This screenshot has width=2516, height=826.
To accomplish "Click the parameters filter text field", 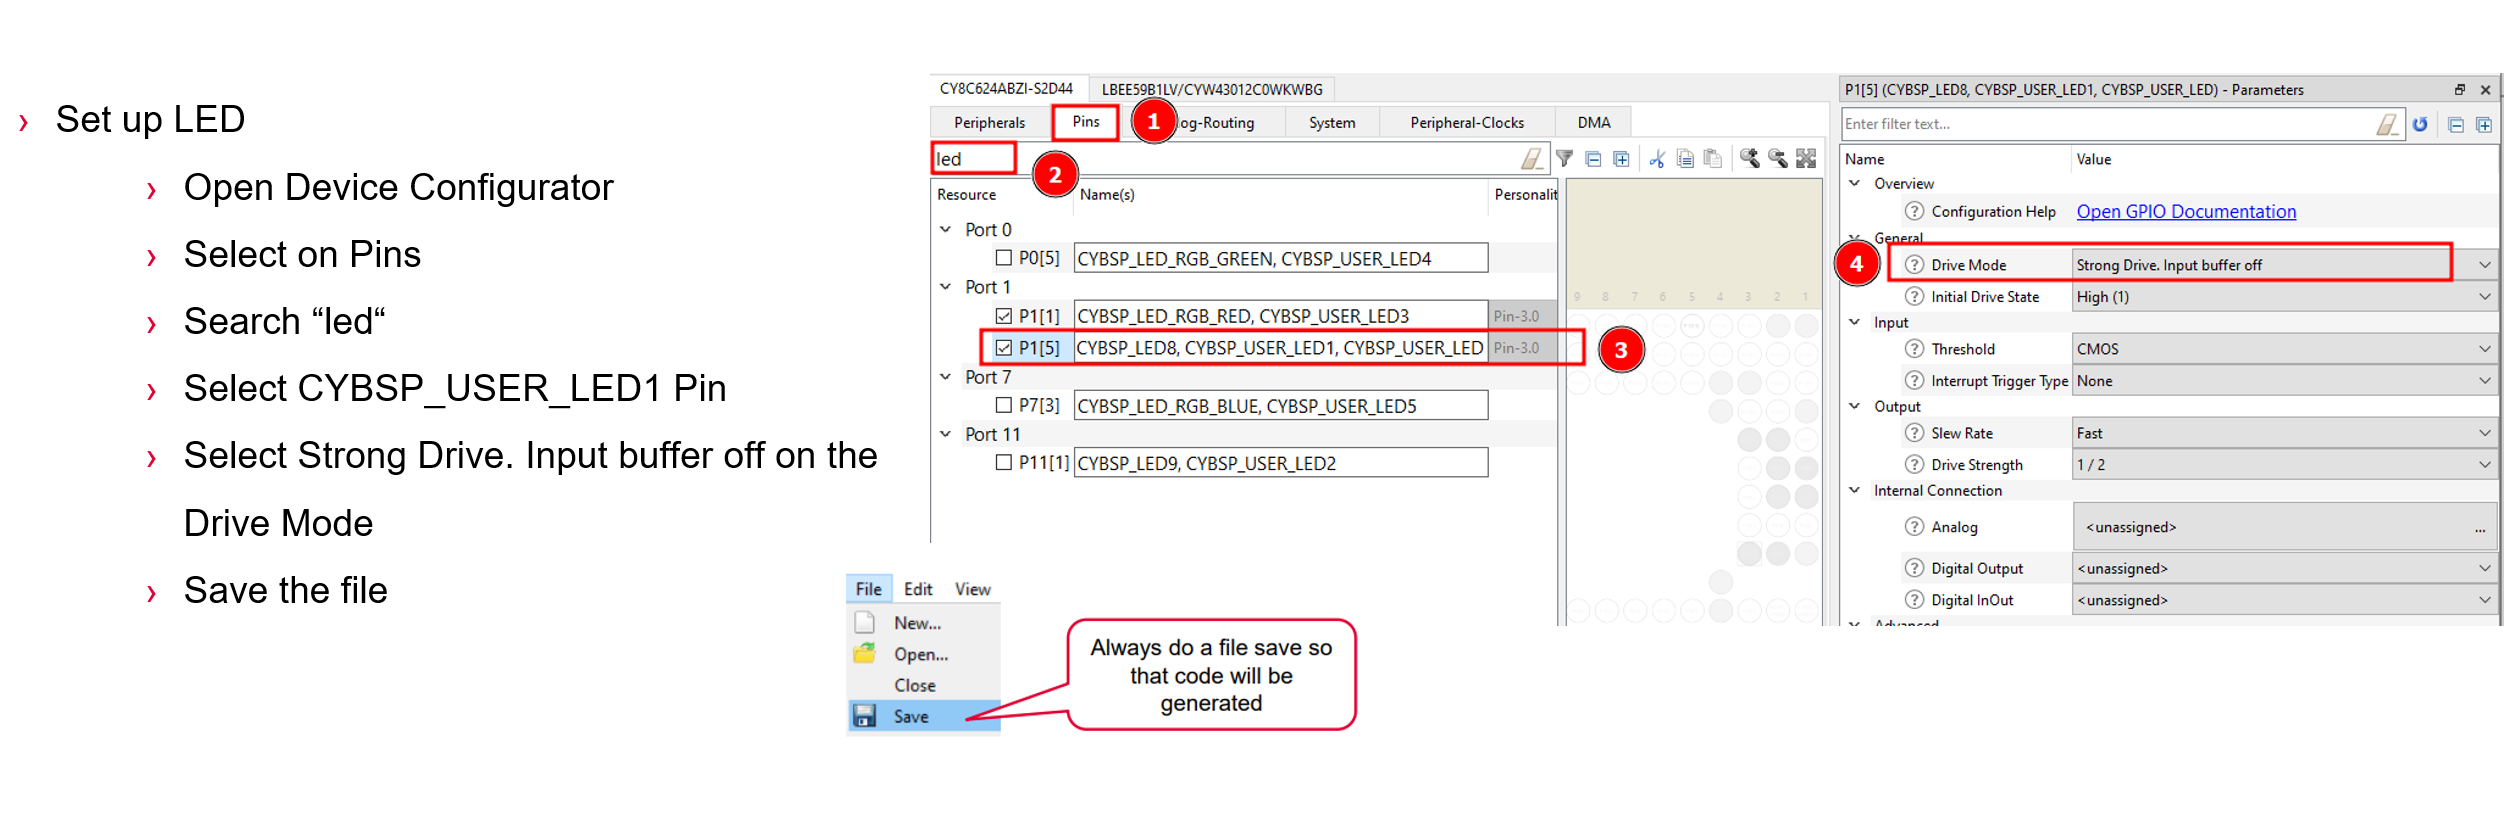I will (x=2105, y=125).
